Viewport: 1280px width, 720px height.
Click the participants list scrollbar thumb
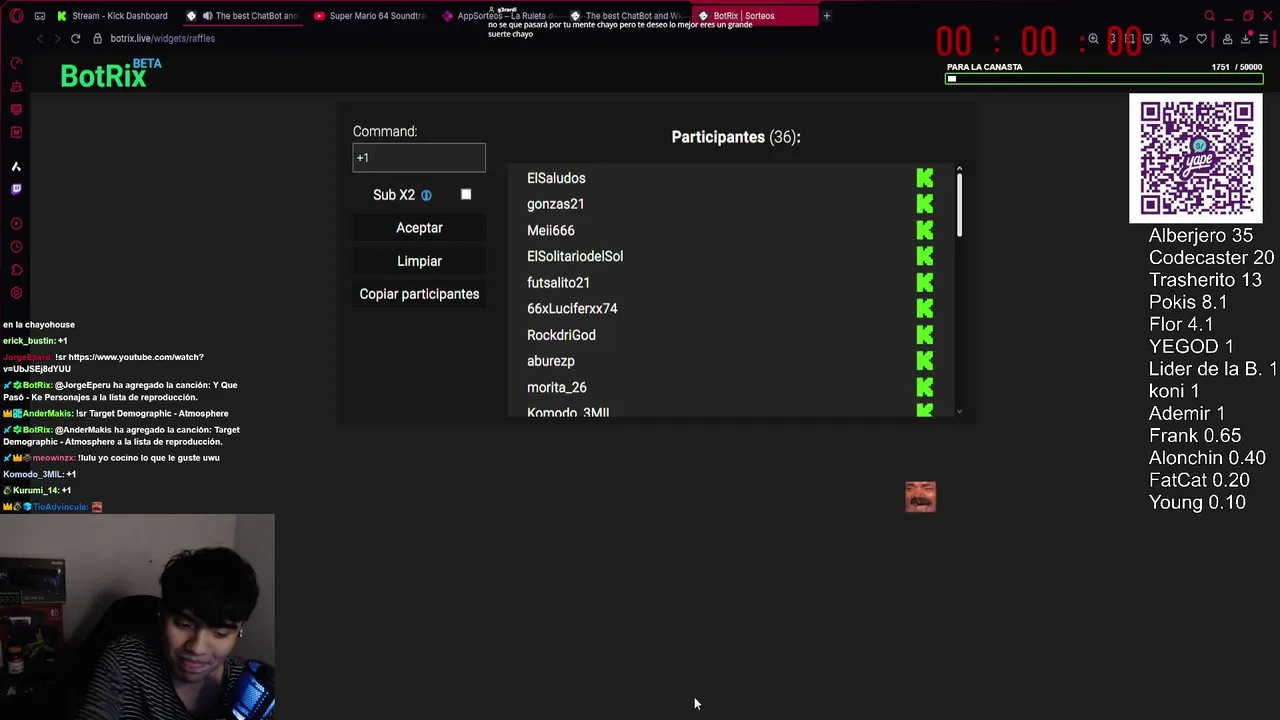959,204
